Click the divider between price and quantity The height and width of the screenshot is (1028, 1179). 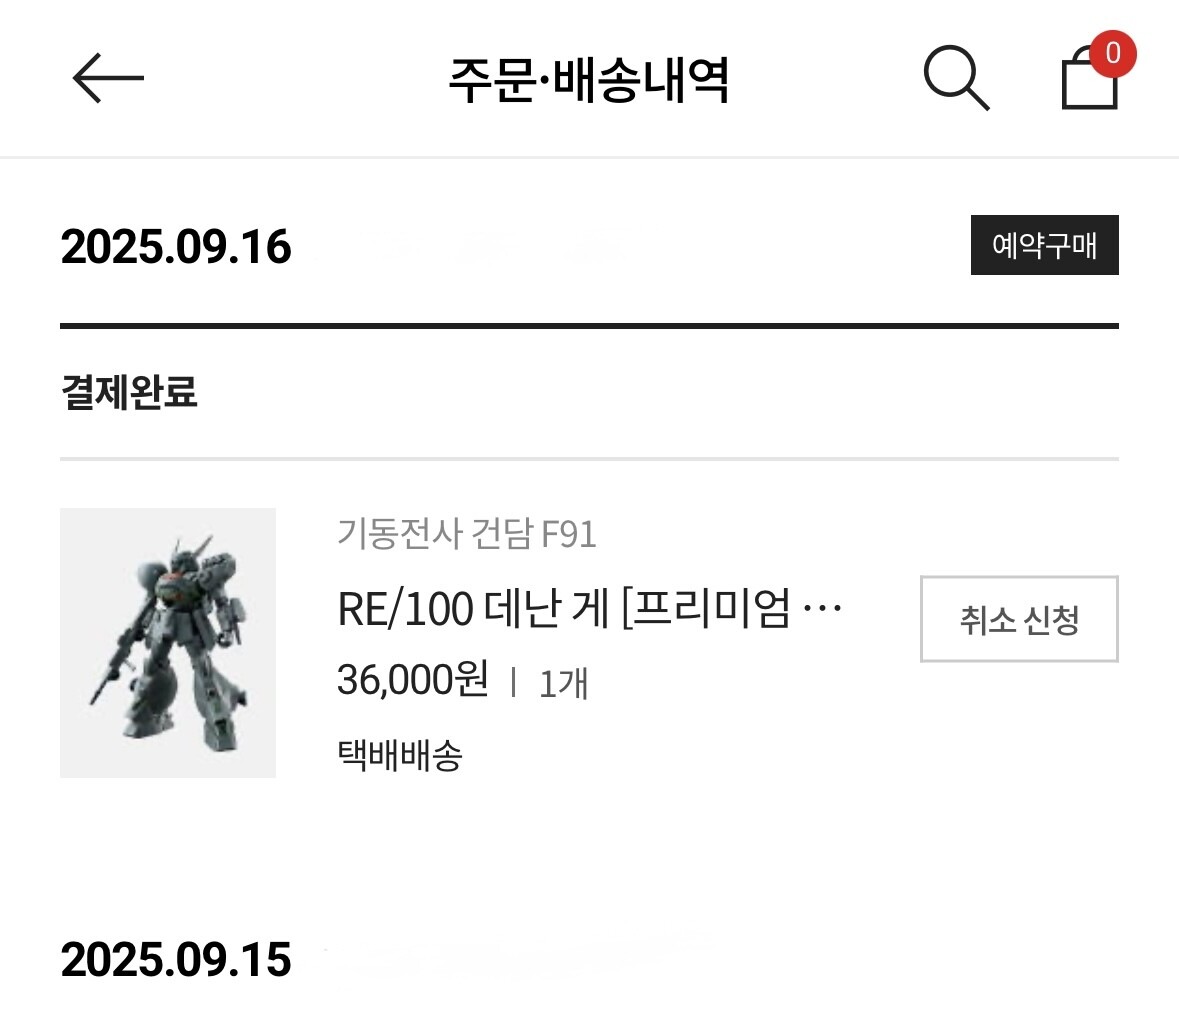click(x=513, y=683)
